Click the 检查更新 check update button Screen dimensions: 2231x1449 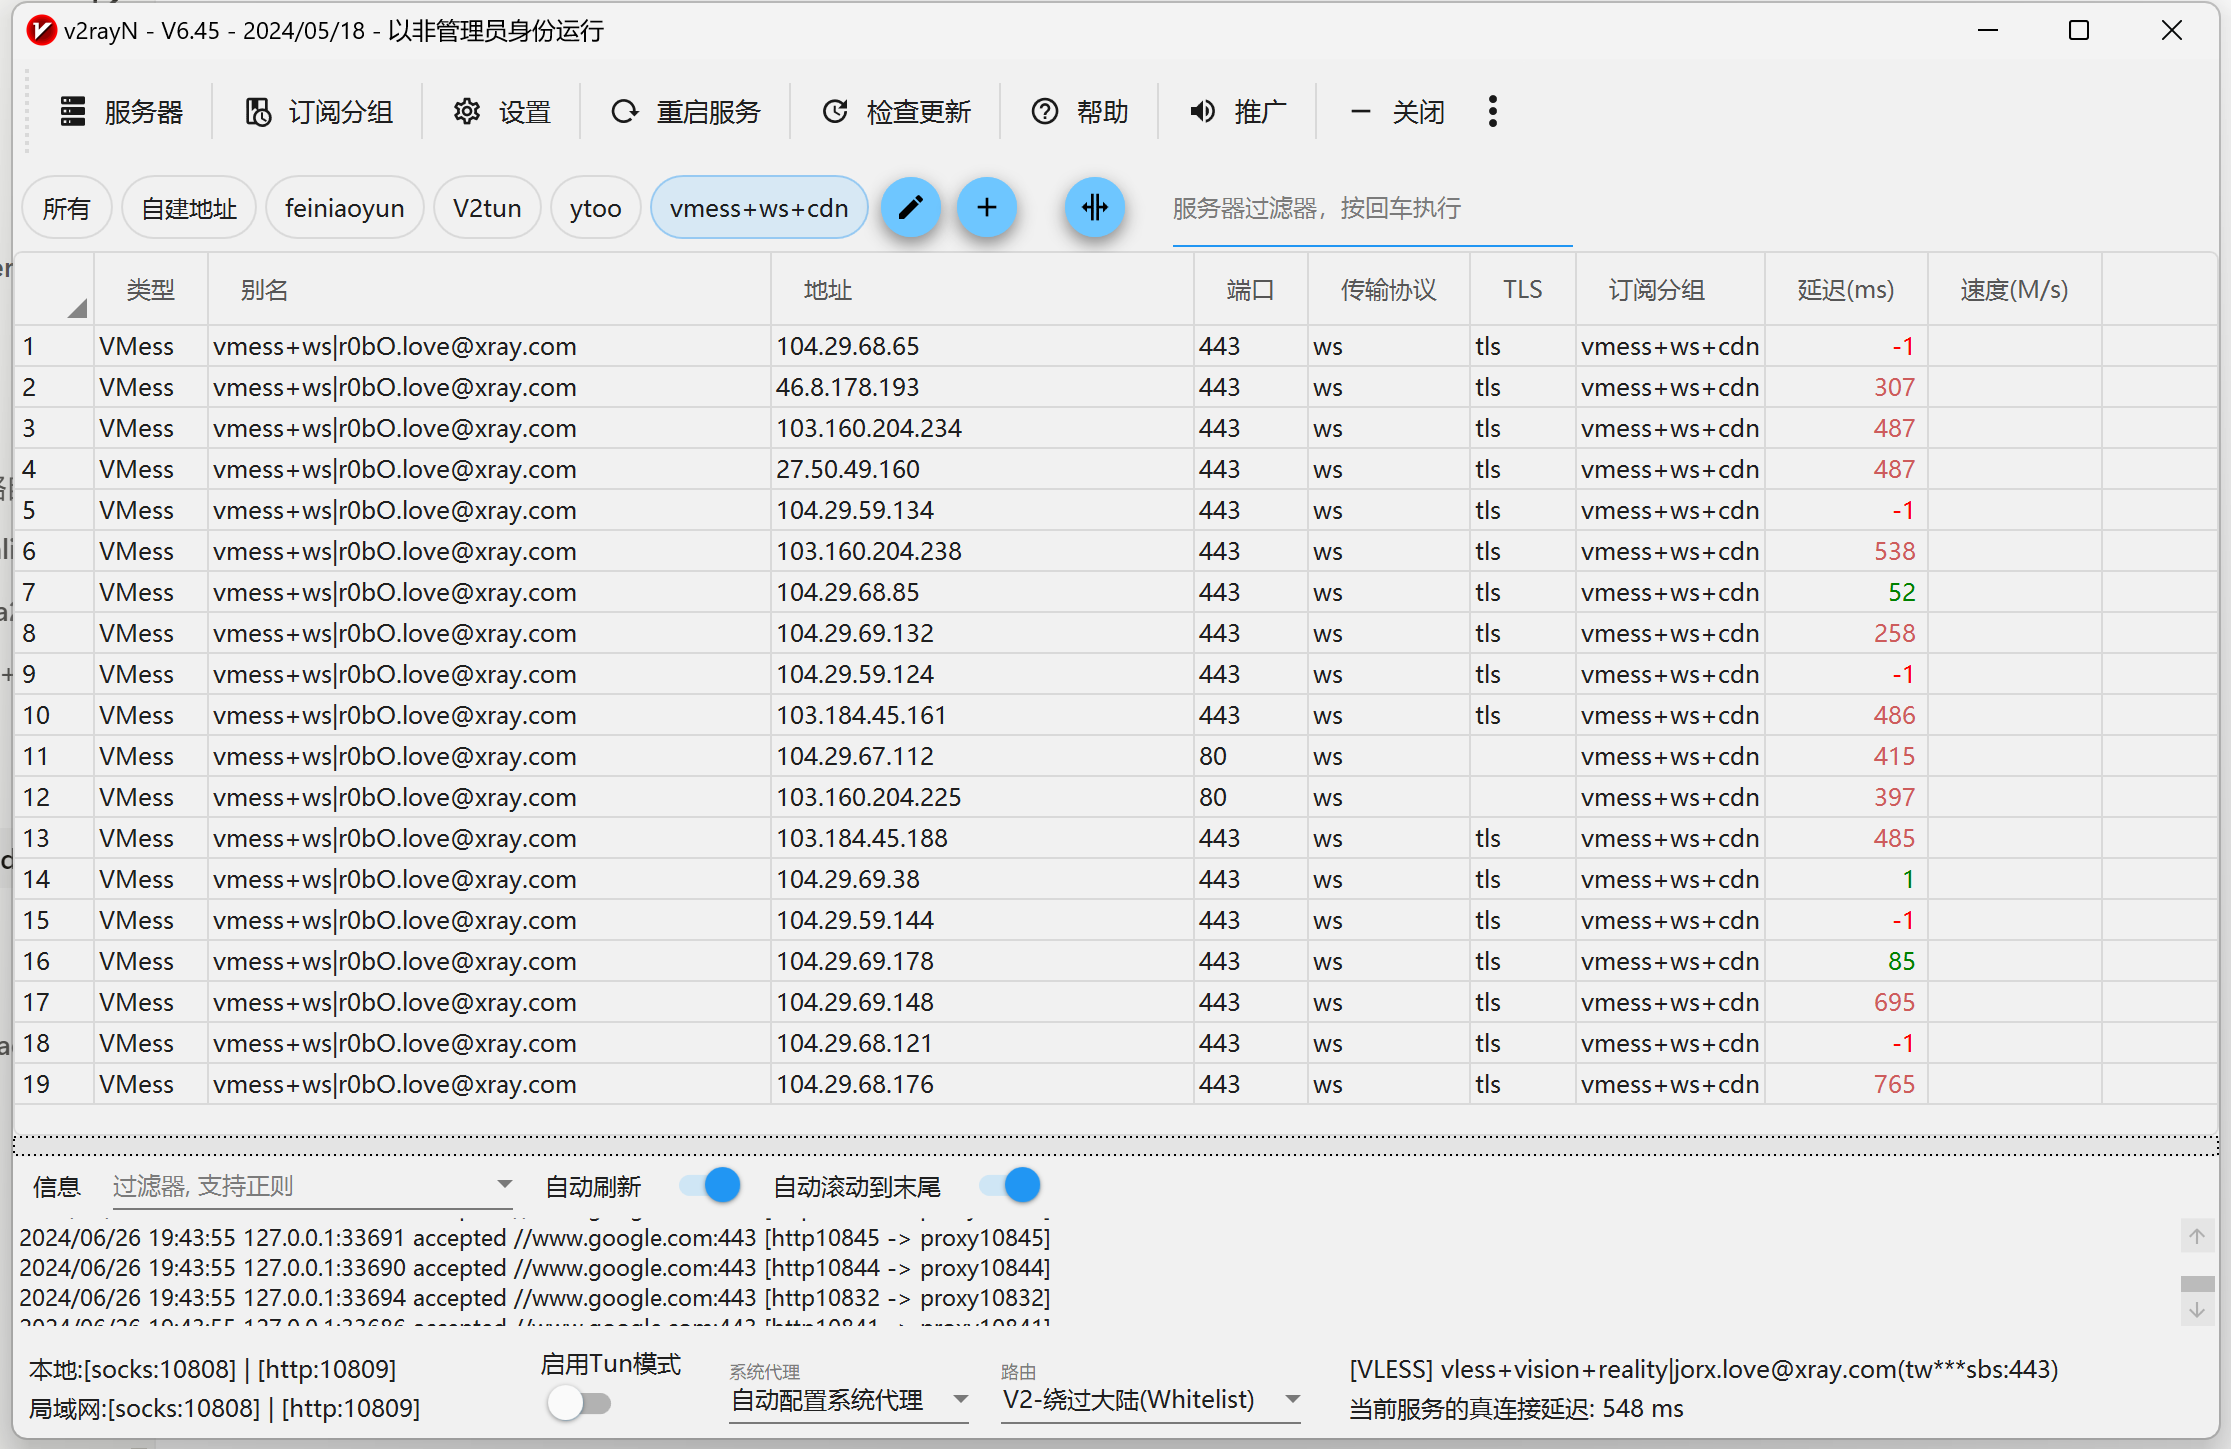[896, 111]
